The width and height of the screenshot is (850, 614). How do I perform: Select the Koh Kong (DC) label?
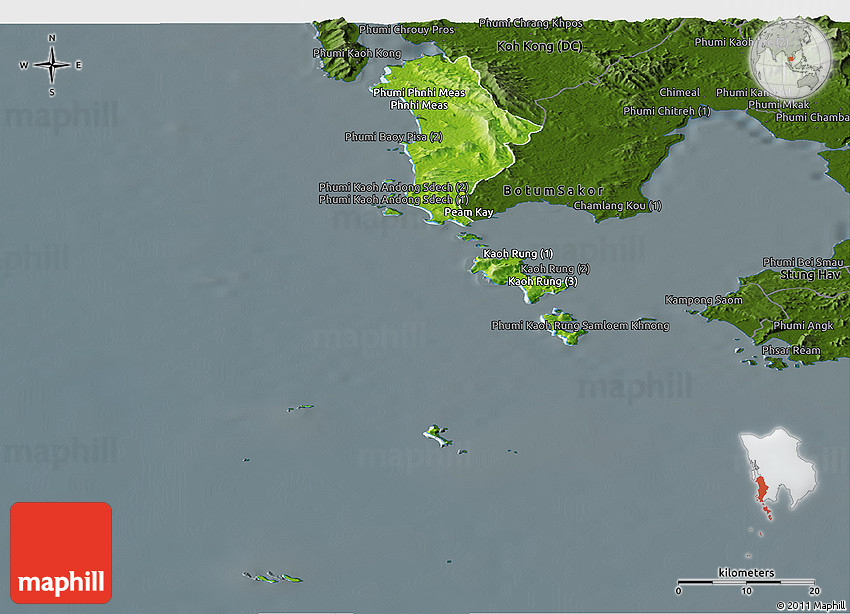click(x=539, y=47)
